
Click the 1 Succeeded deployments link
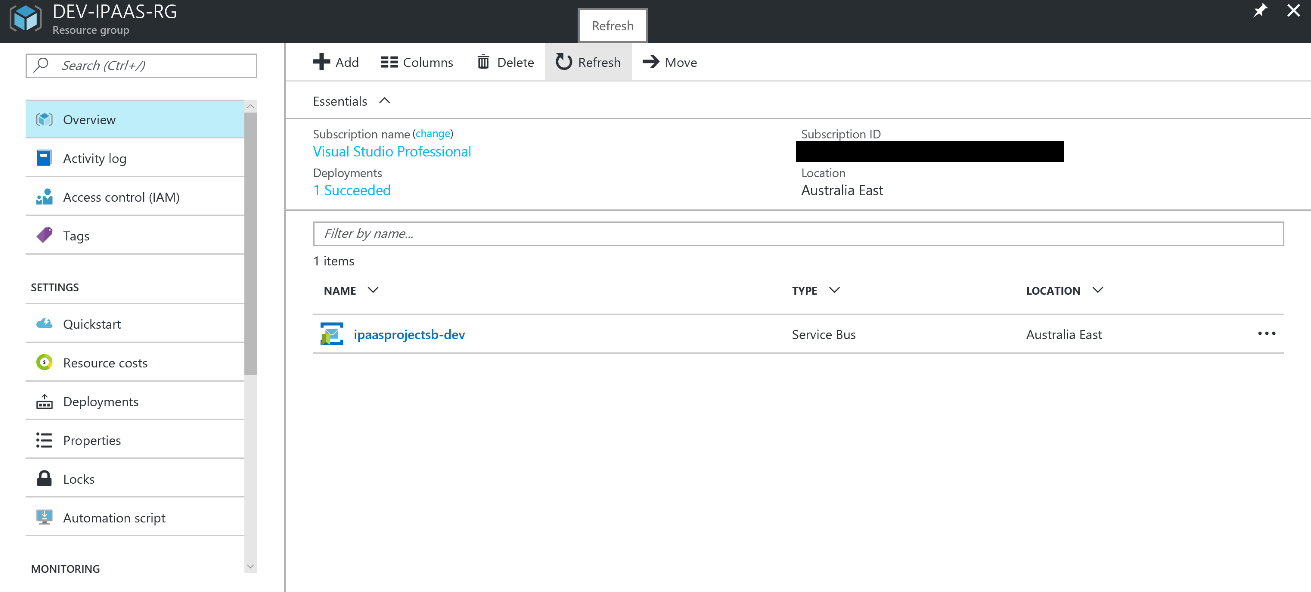click(x=351, y=190)
